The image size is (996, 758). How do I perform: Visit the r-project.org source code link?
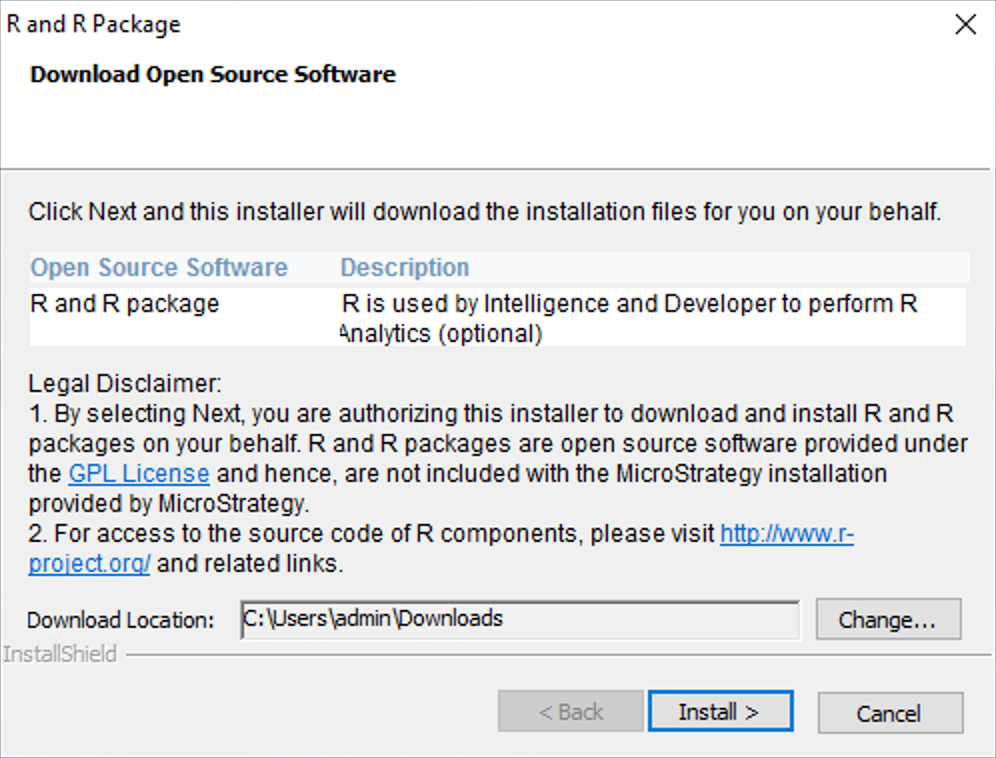(x=786, y=533)
